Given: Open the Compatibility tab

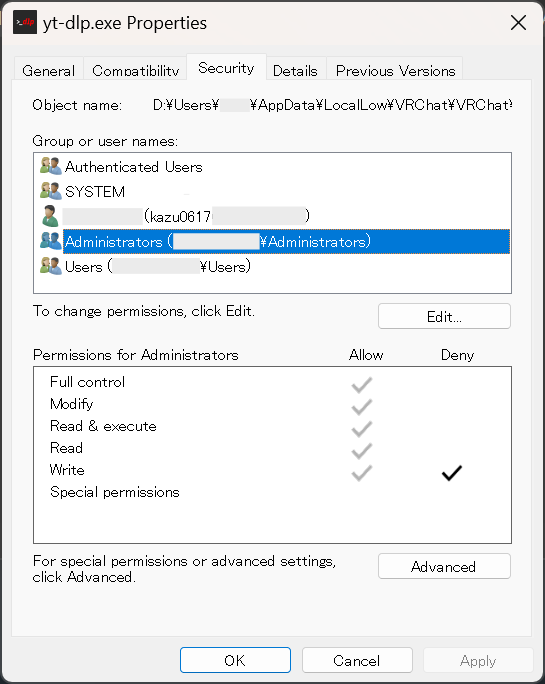Looking at the screenshot, I should point(135,70).
